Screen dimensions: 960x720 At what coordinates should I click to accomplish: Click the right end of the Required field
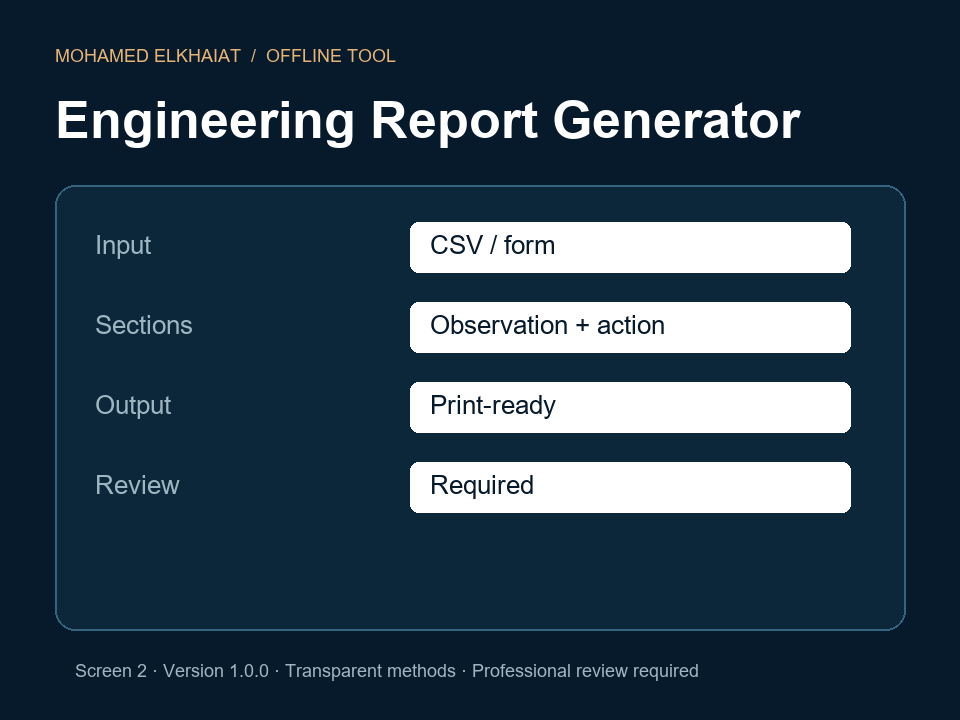pyautogui.click(x=827, y=487)
